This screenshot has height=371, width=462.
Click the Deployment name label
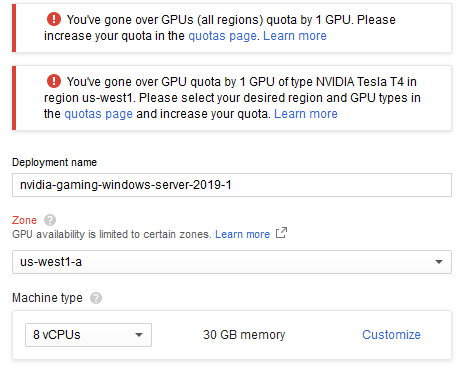[x=54, y=162]
